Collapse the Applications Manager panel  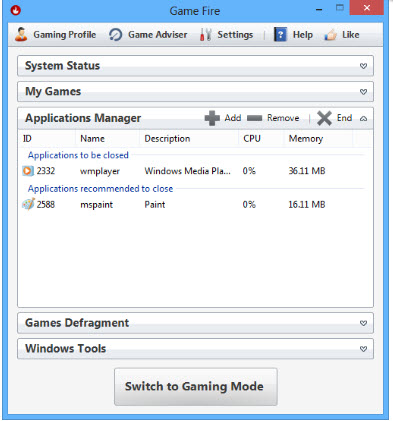click(363, 118)
